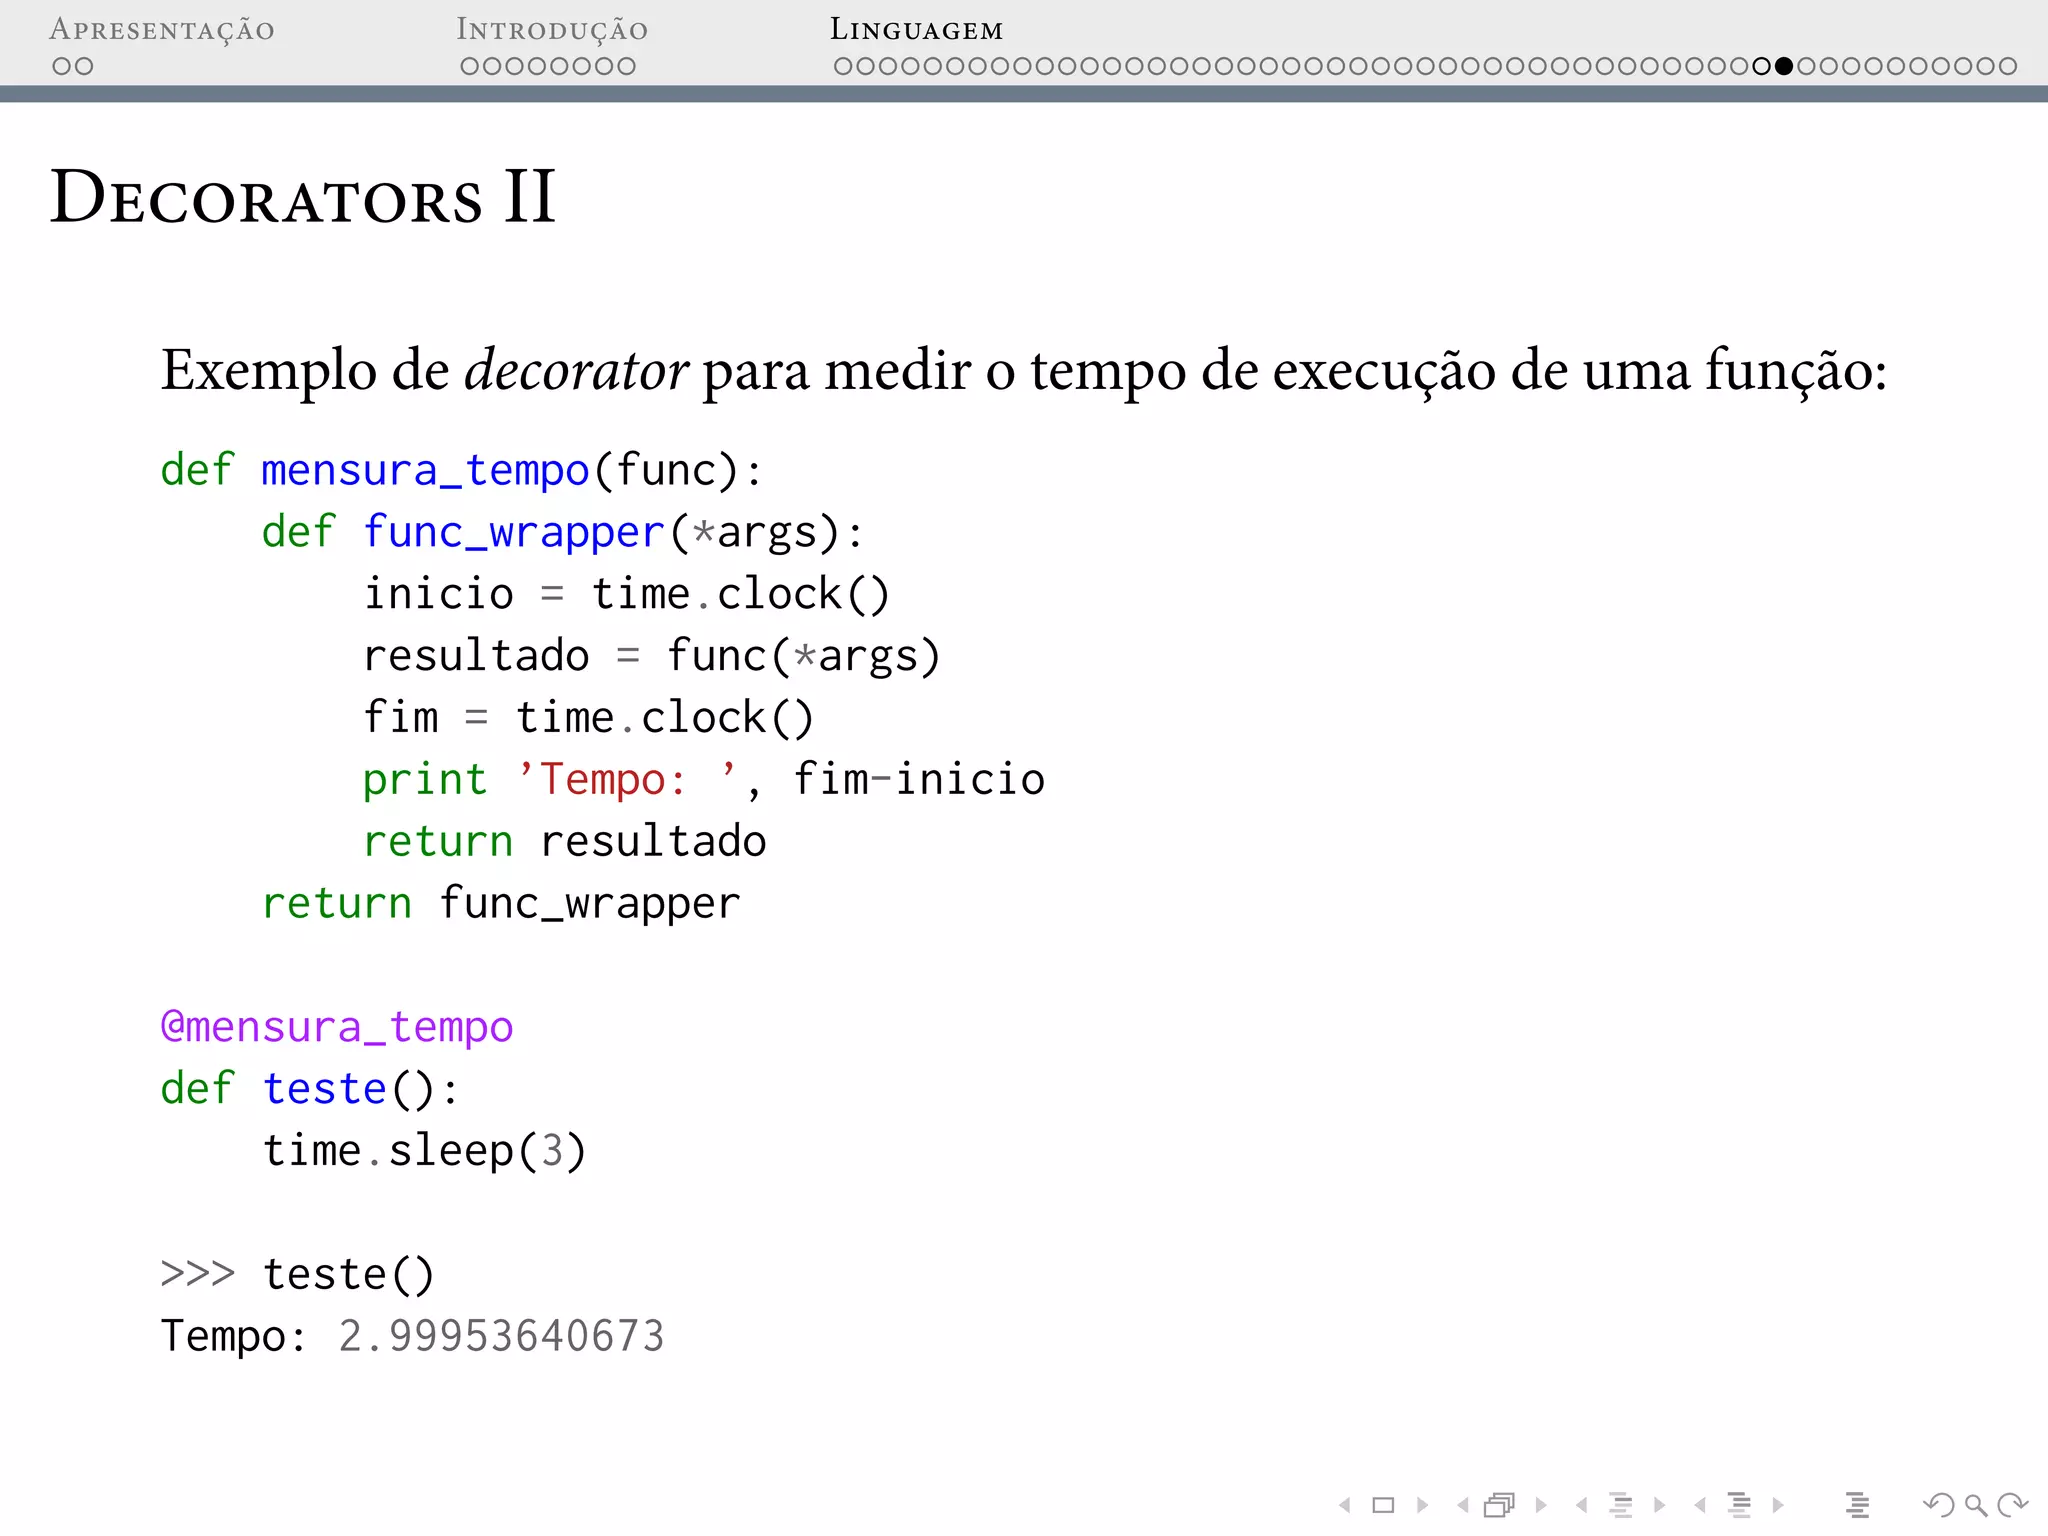The width and height of the screenshot is (2048, 1536).
Task: Click the filled current-slide dot
Action: (x=1784, y=66)
